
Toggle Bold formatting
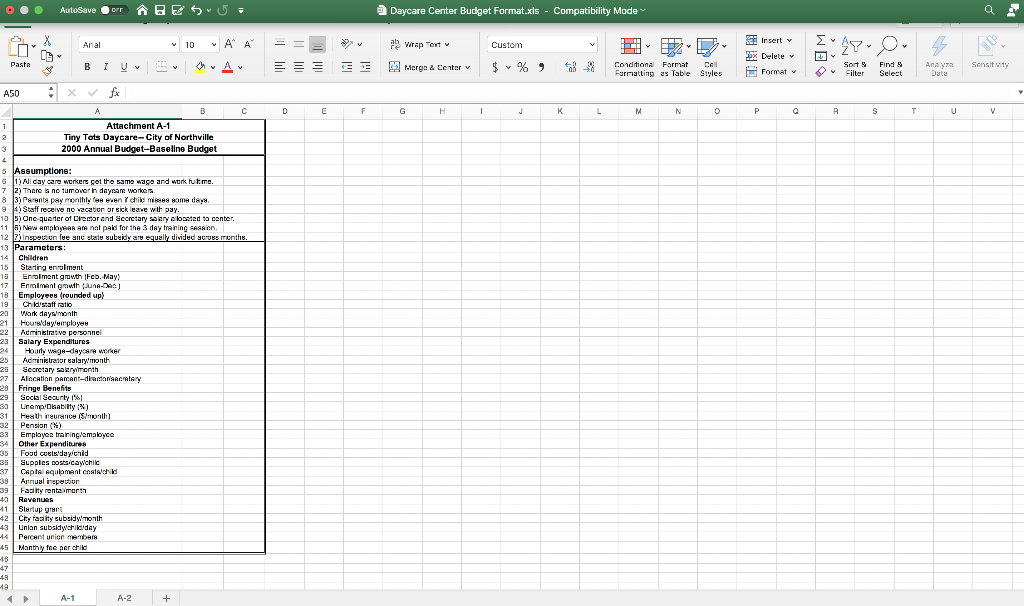click(x=87, y=67)
